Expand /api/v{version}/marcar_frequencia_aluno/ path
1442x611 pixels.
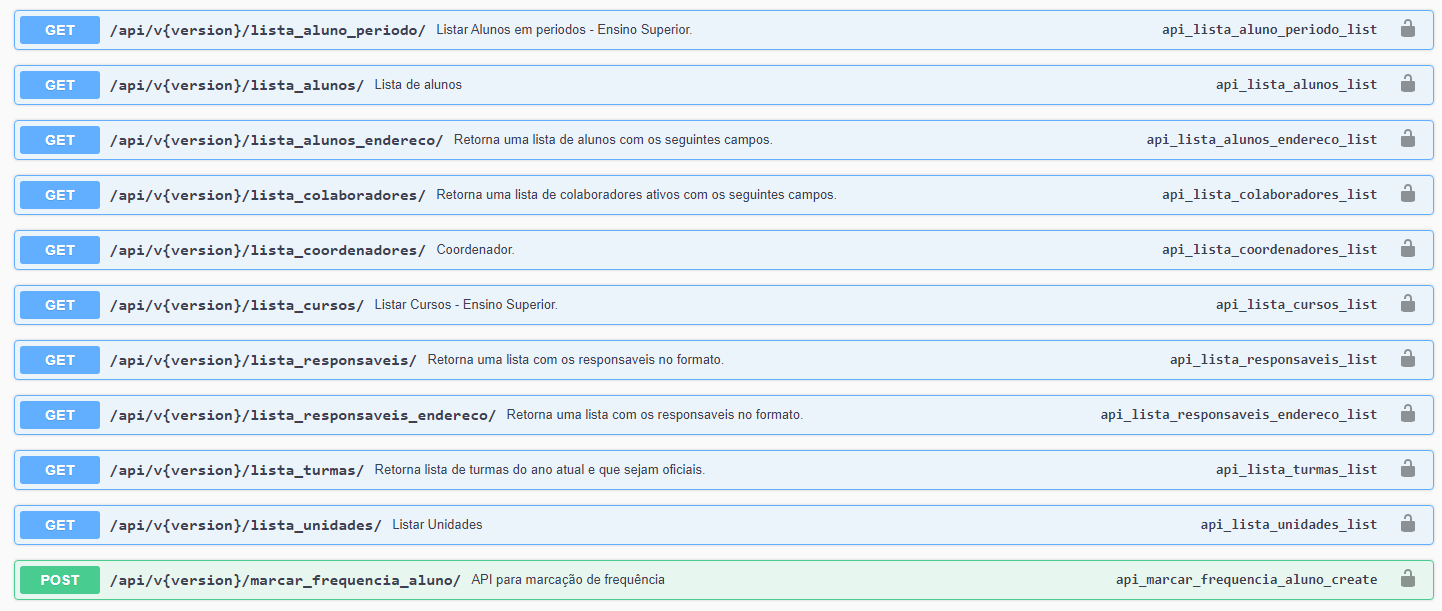coord(285,580)
